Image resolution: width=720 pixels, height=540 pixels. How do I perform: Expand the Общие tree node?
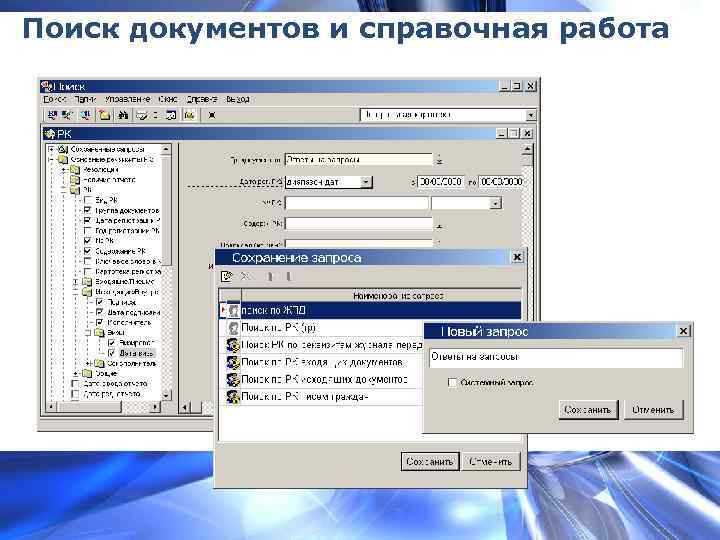point(76,373)
